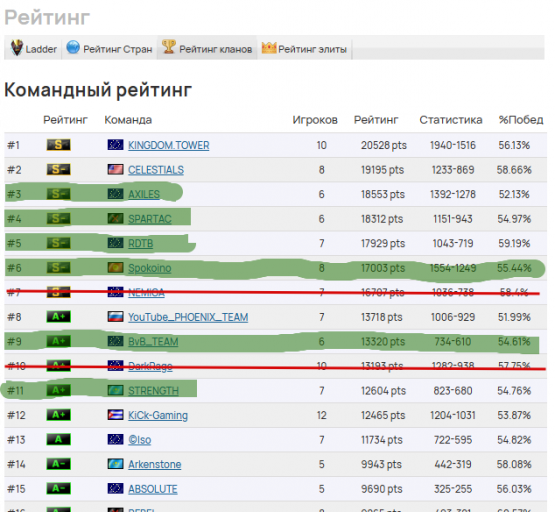Image resolution: width=555 pixels, height=512 pixels.
Task: Click the 54.97% win rate cell
Action: click(x=514, y=219)
